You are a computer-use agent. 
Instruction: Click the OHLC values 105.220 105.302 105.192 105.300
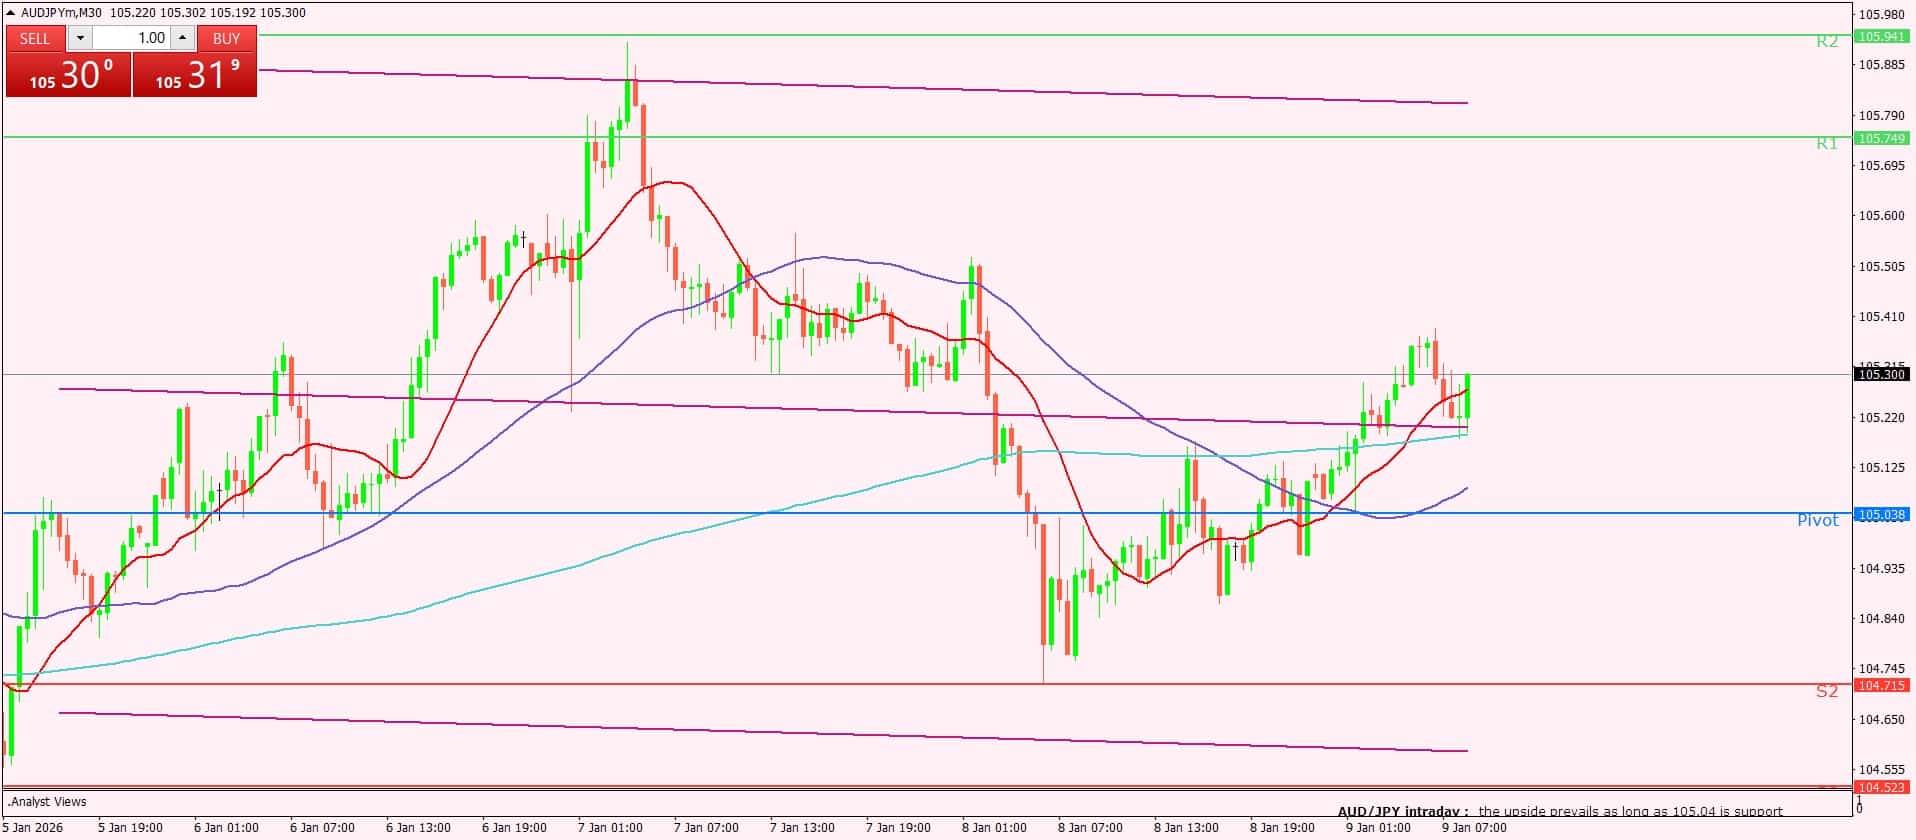pyautogui.click(x=208, y=13)
